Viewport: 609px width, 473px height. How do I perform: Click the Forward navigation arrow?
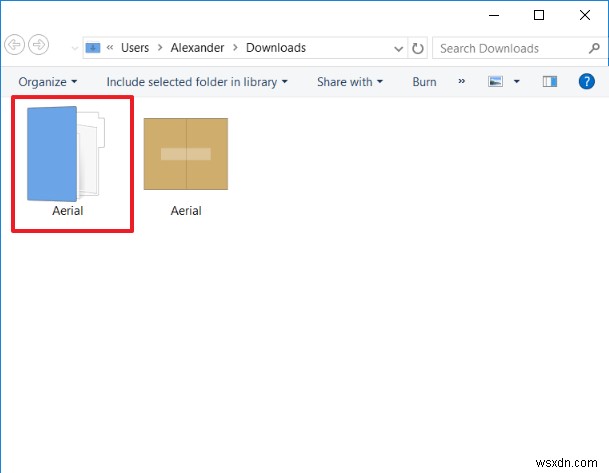click(x=39, y=45)
